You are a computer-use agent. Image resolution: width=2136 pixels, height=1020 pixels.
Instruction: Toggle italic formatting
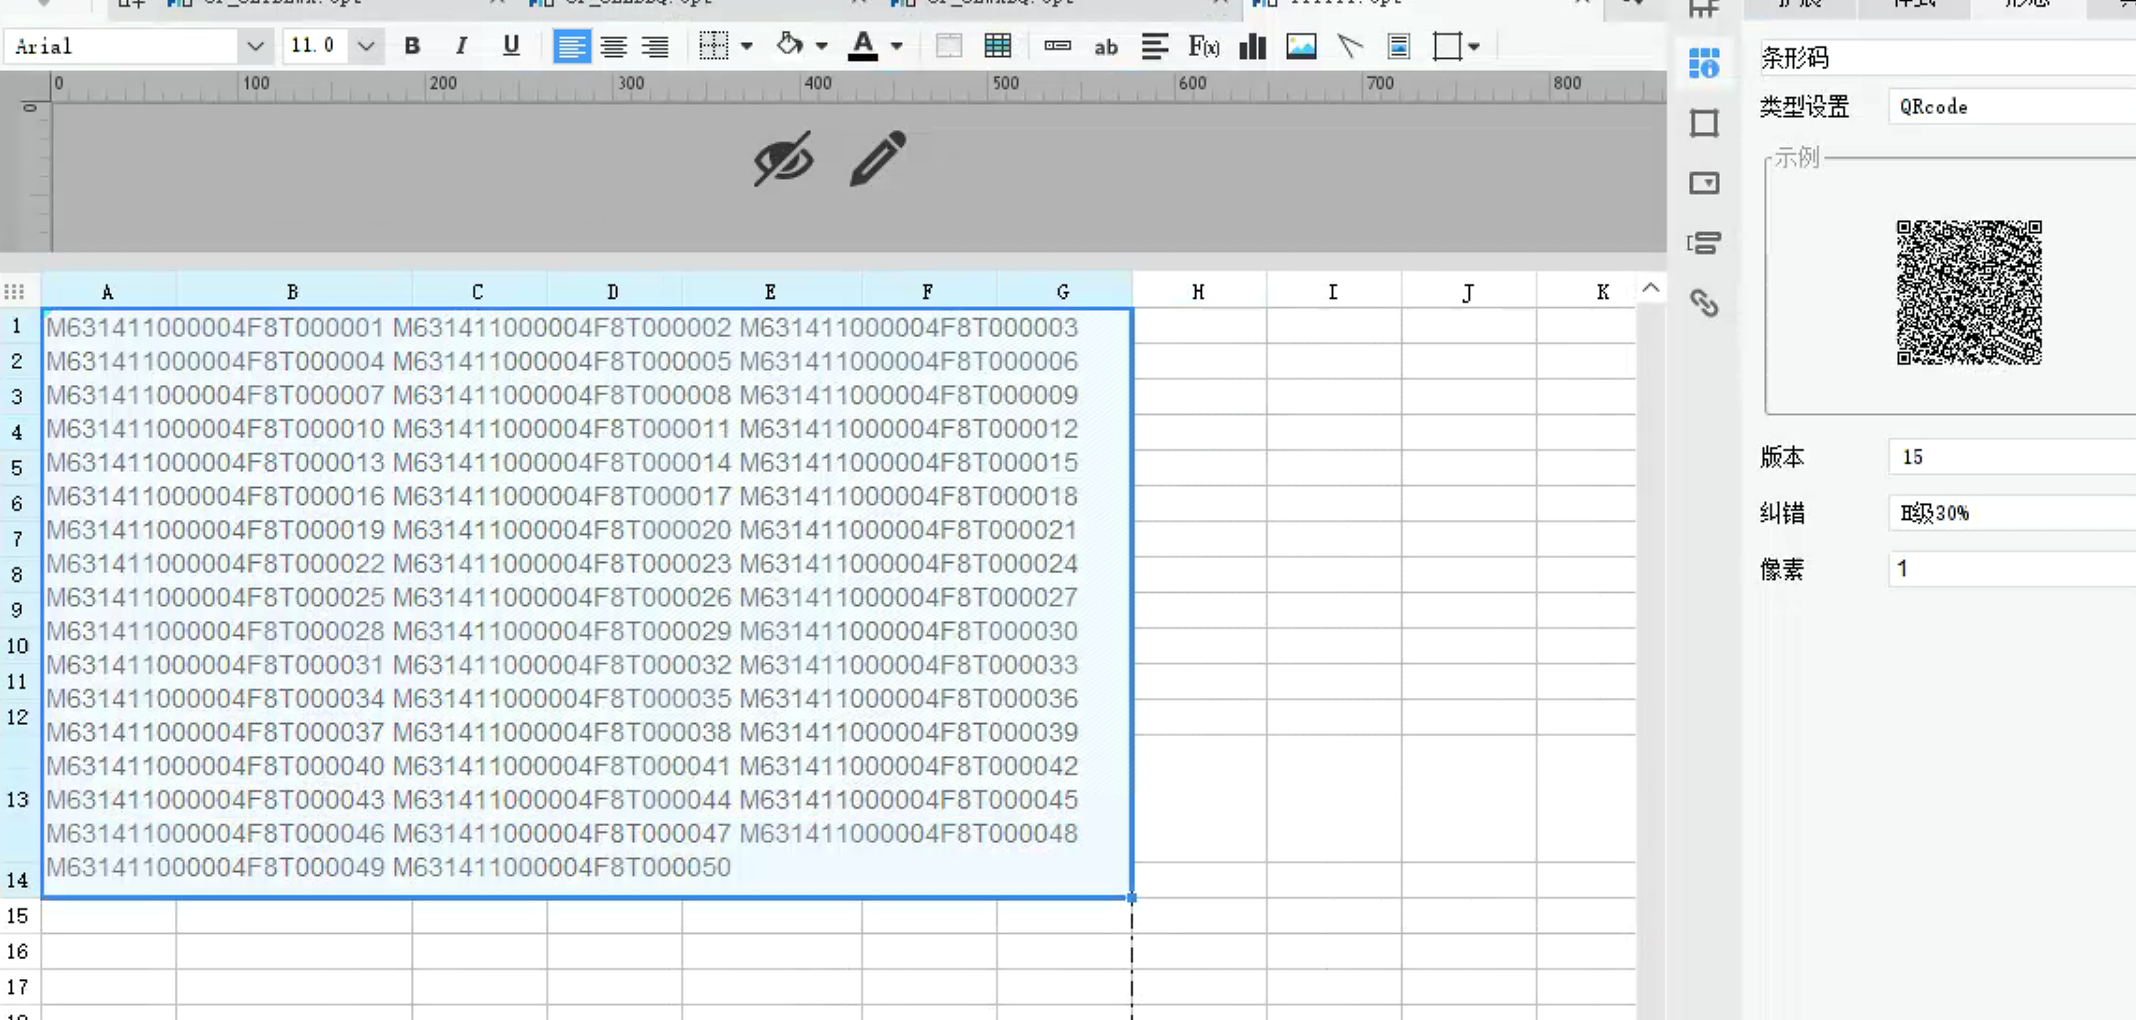pyautogui.click(x=461, y=46)
